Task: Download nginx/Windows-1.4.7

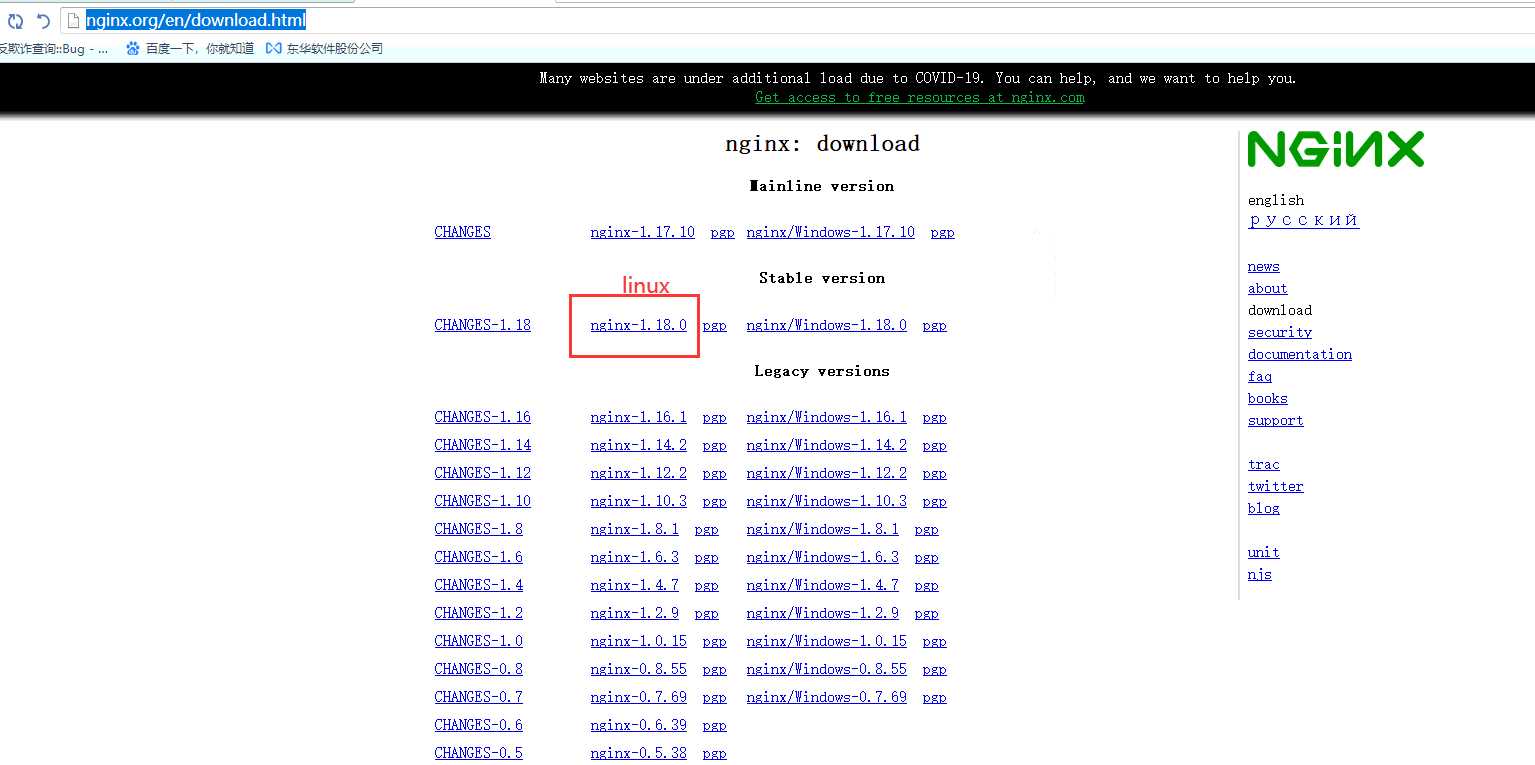Action: 822,585
